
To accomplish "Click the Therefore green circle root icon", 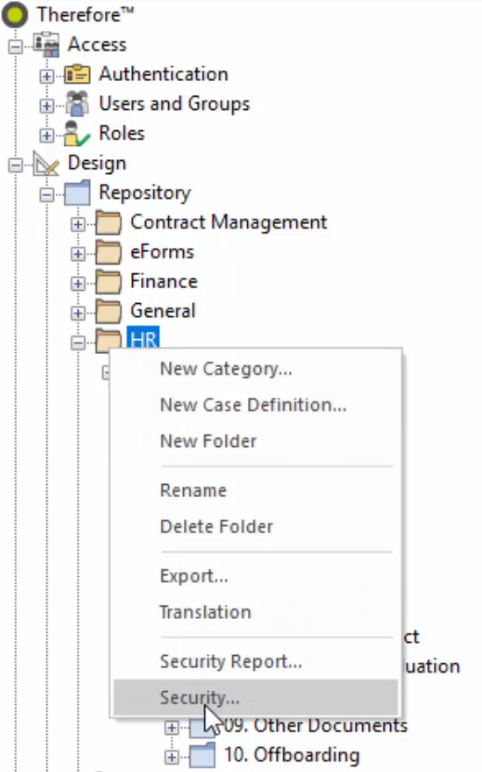I will [x=15, y=14].
